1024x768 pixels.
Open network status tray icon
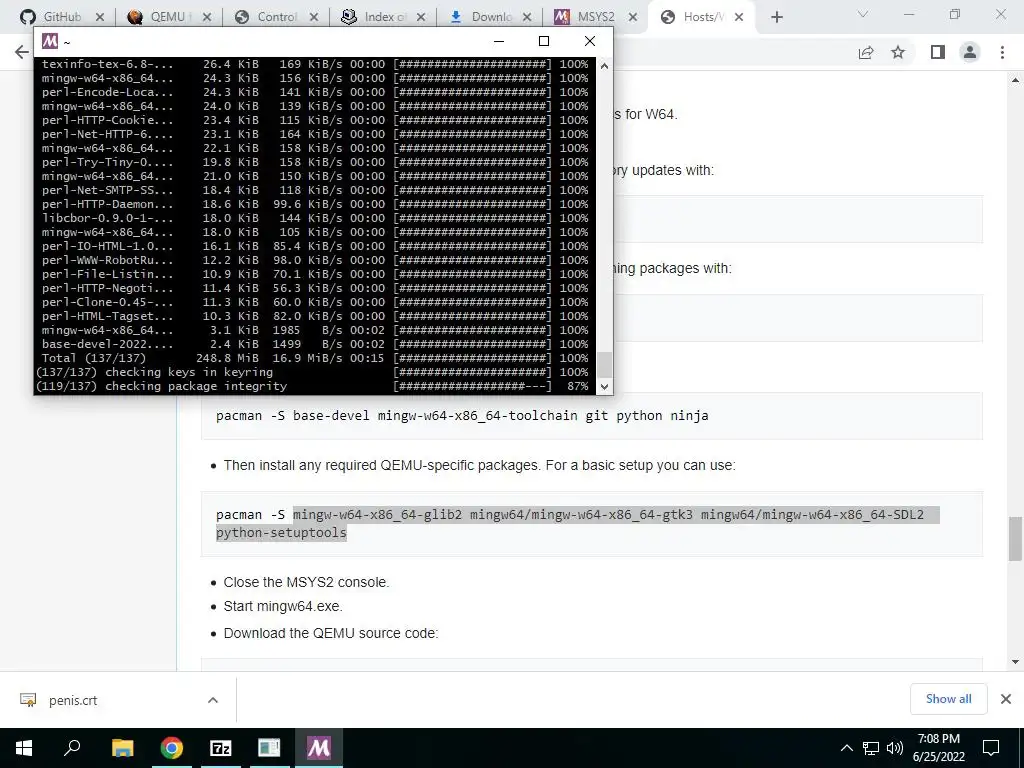871,748
